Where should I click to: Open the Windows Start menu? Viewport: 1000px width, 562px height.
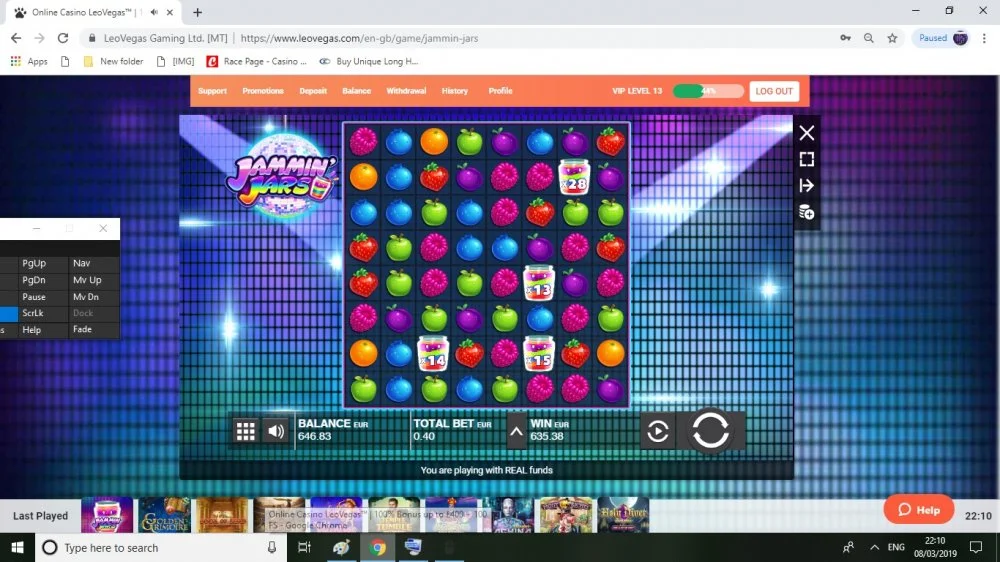[17, 548]
